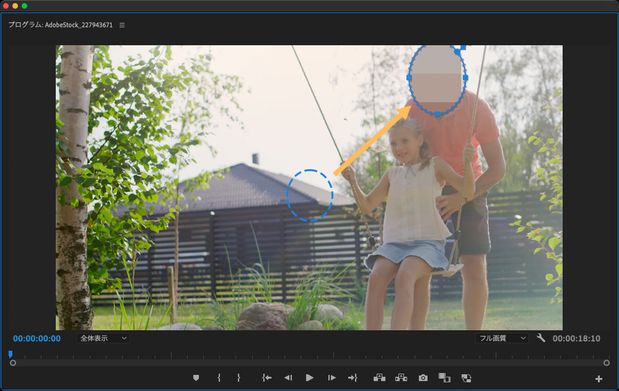Click the Mark In bracket icon
The width and height of the screenshot is (619, 391).
[x=219, y=378]
